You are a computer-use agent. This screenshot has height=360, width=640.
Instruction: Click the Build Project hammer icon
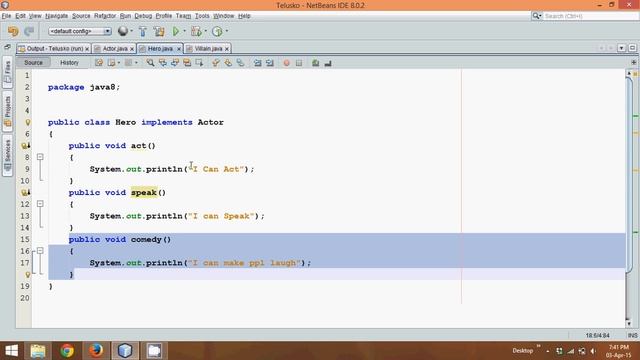point(142,31)
